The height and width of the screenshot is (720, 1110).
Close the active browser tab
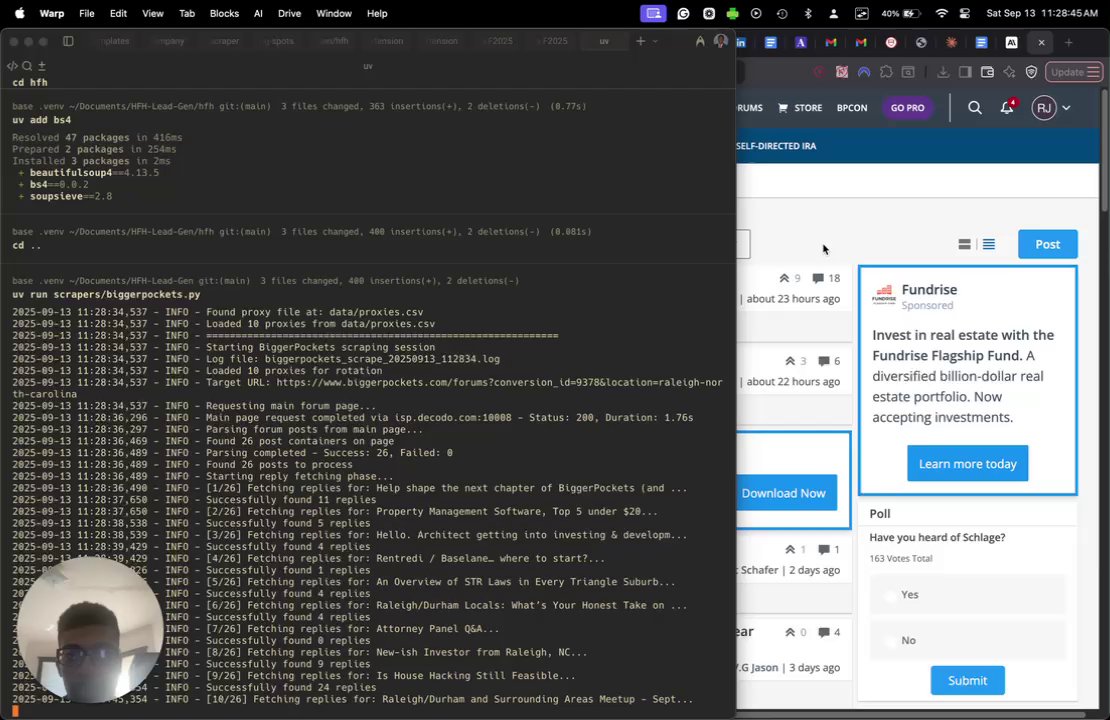[1041, 42]
